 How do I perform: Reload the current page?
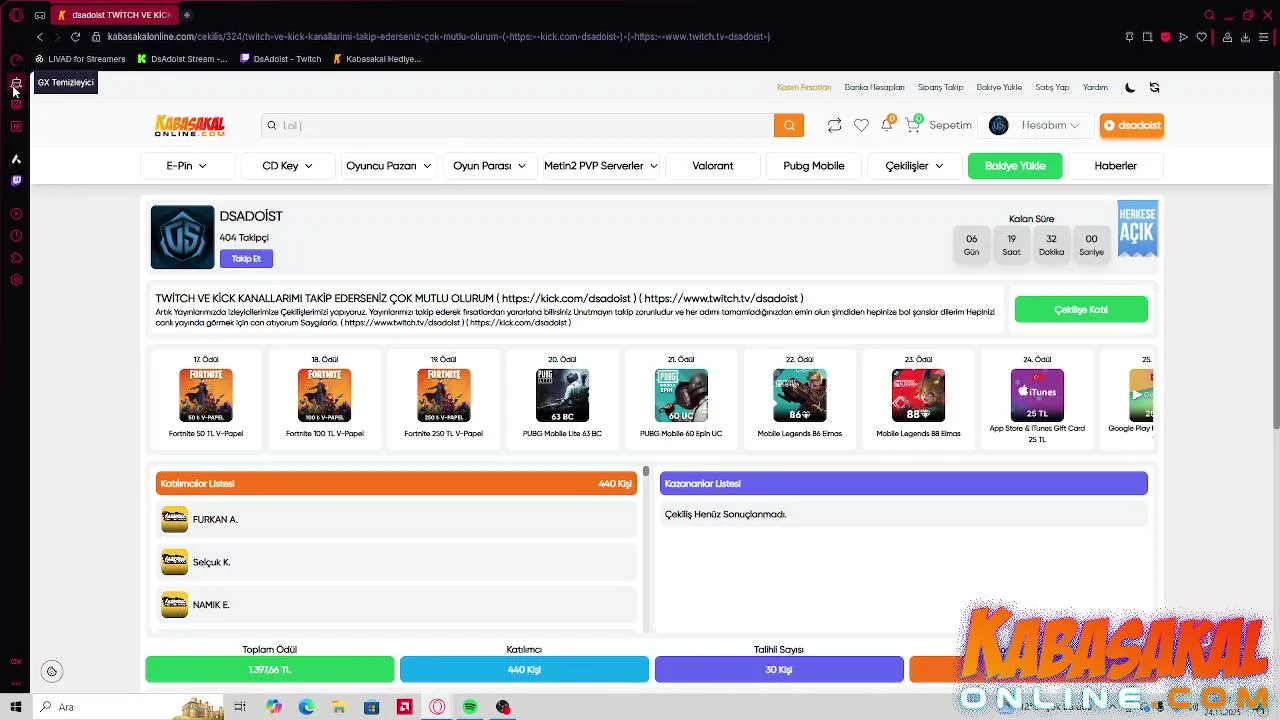pos(75,37)
